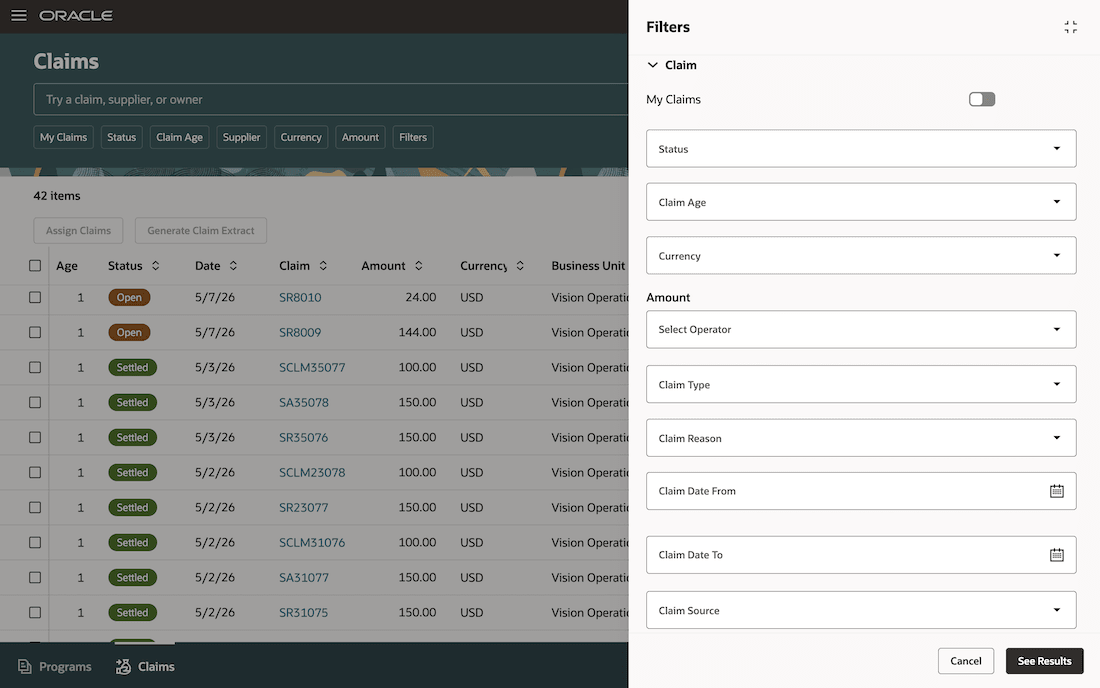Open the Currency dropdown in Filters
The width and height of the screenshot is (1100, 688).
click(x=861, y=255)
